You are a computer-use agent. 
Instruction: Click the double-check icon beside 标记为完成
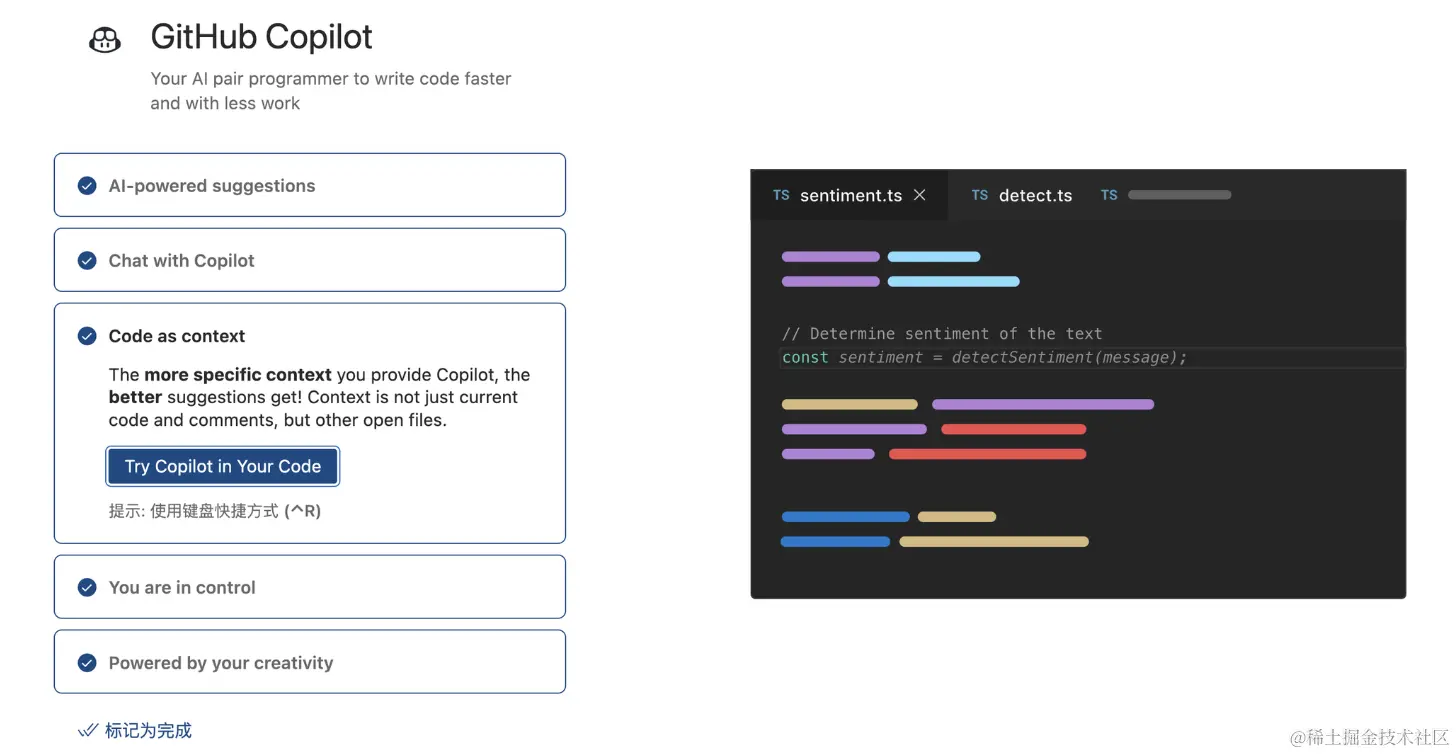pyautogui.click(x=88, y=730)
